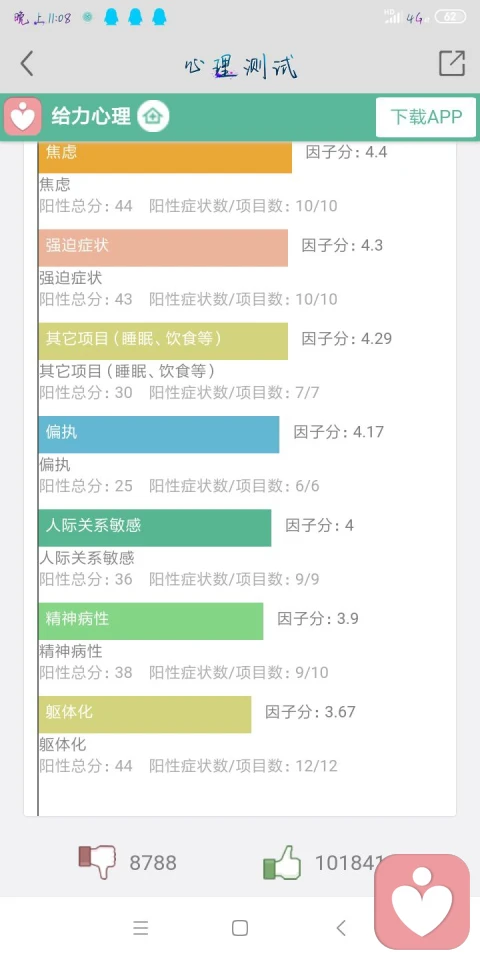Tap the thumbs down icon
The height and width of the screenshot is (960, 480).
coord(97,862)
